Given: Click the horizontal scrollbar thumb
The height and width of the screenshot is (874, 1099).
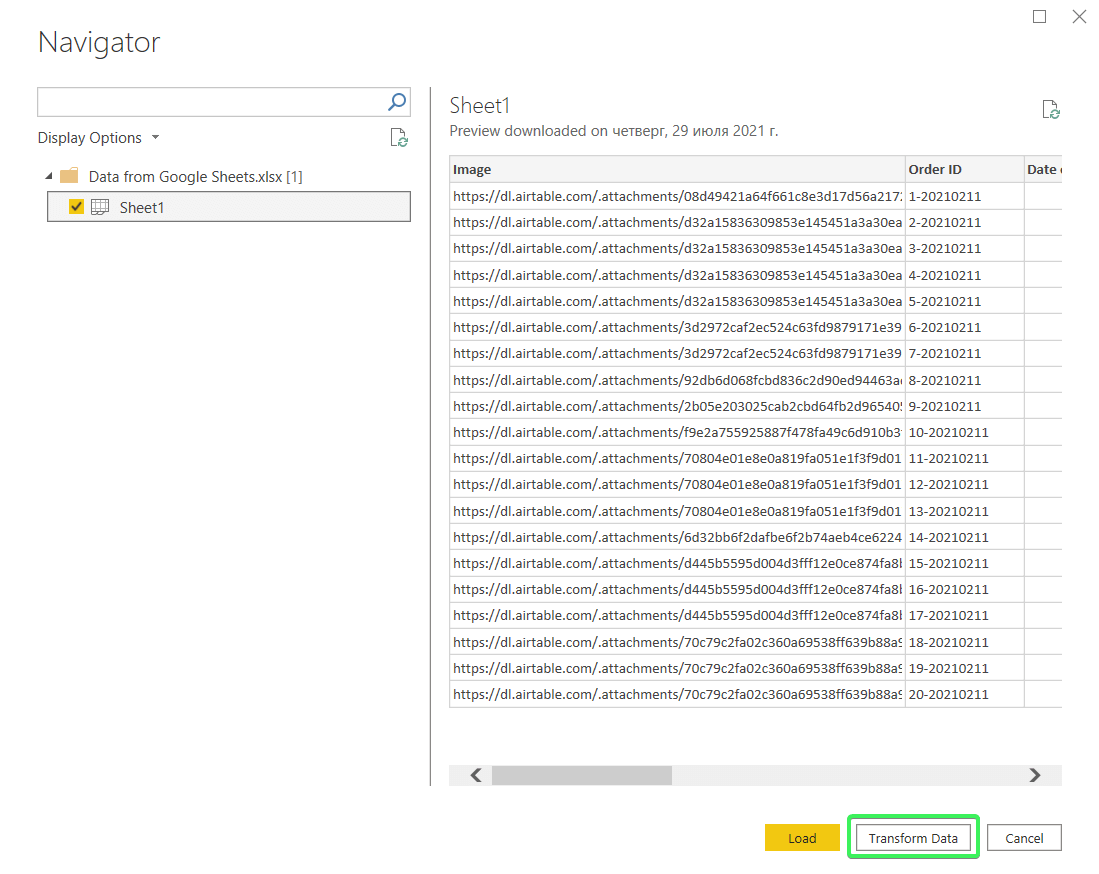Looking at the screenshot, I should point(582,775).
